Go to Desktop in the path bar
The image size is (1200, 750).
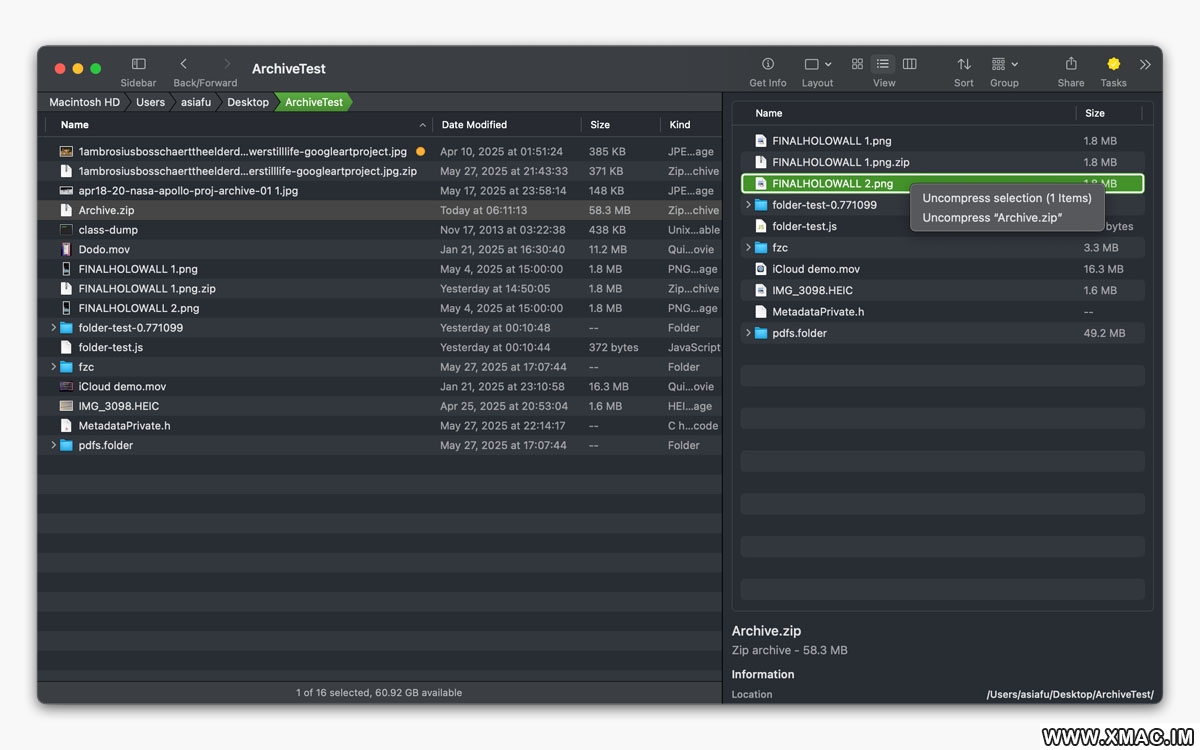(x=247, y=102)
